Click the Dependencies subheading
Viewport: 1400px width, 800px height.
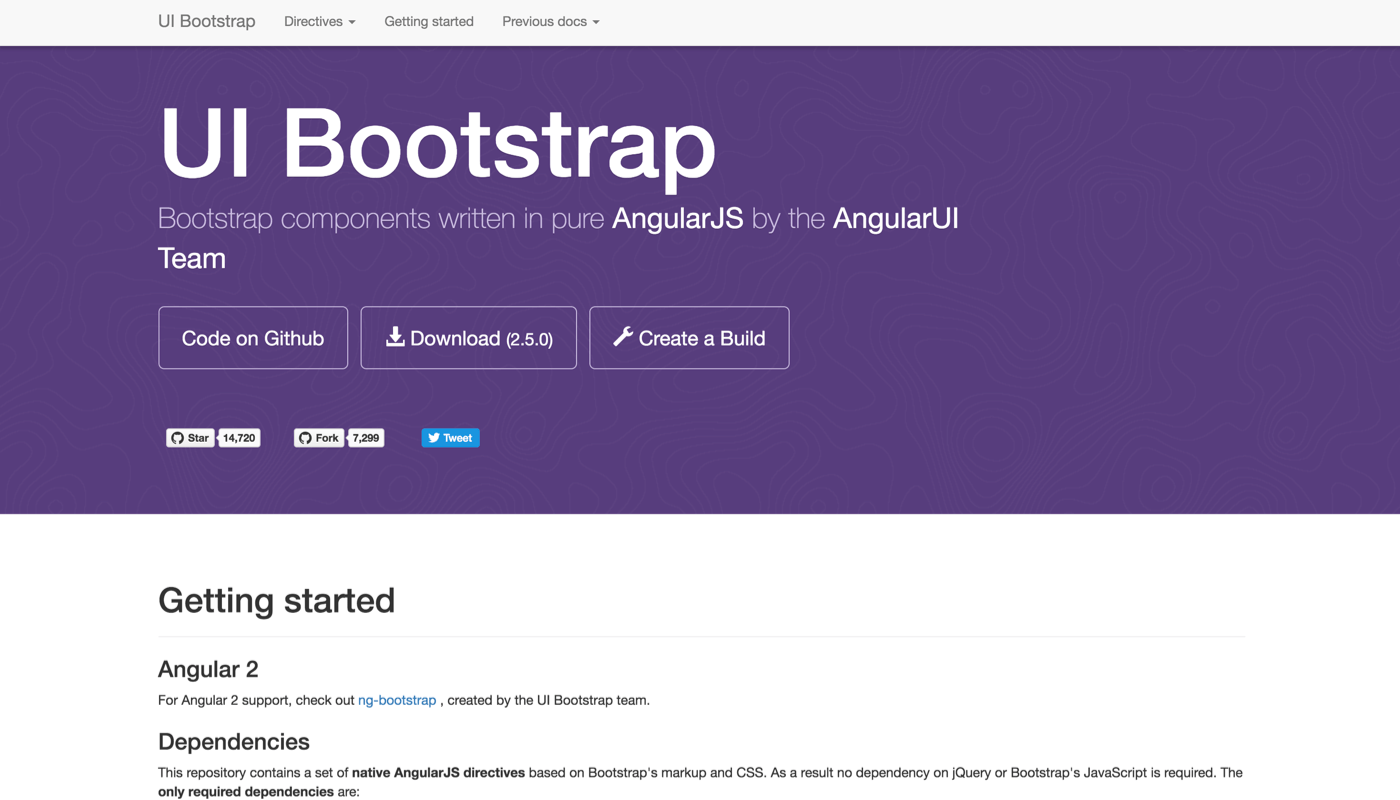click(x=234, y=742)
